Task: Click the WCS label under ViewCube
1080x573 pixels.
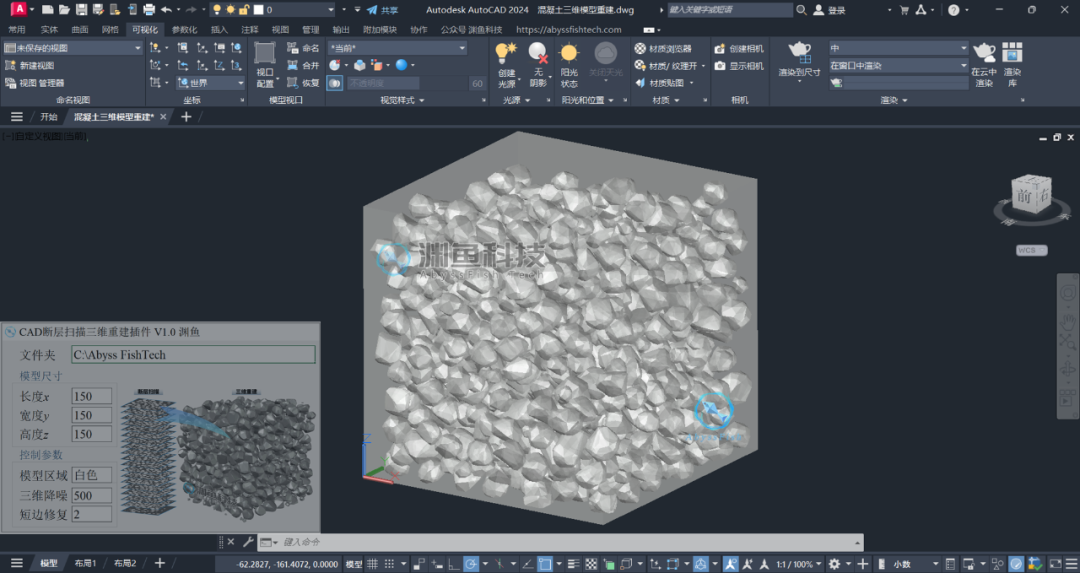Action: click(1031, 250)
